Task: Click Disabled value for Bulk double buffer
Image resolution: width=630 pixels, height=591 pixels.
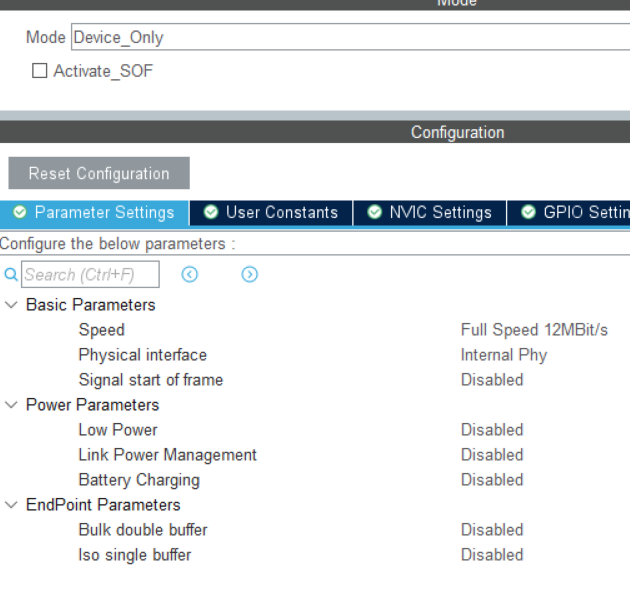Action: [492, 530]
